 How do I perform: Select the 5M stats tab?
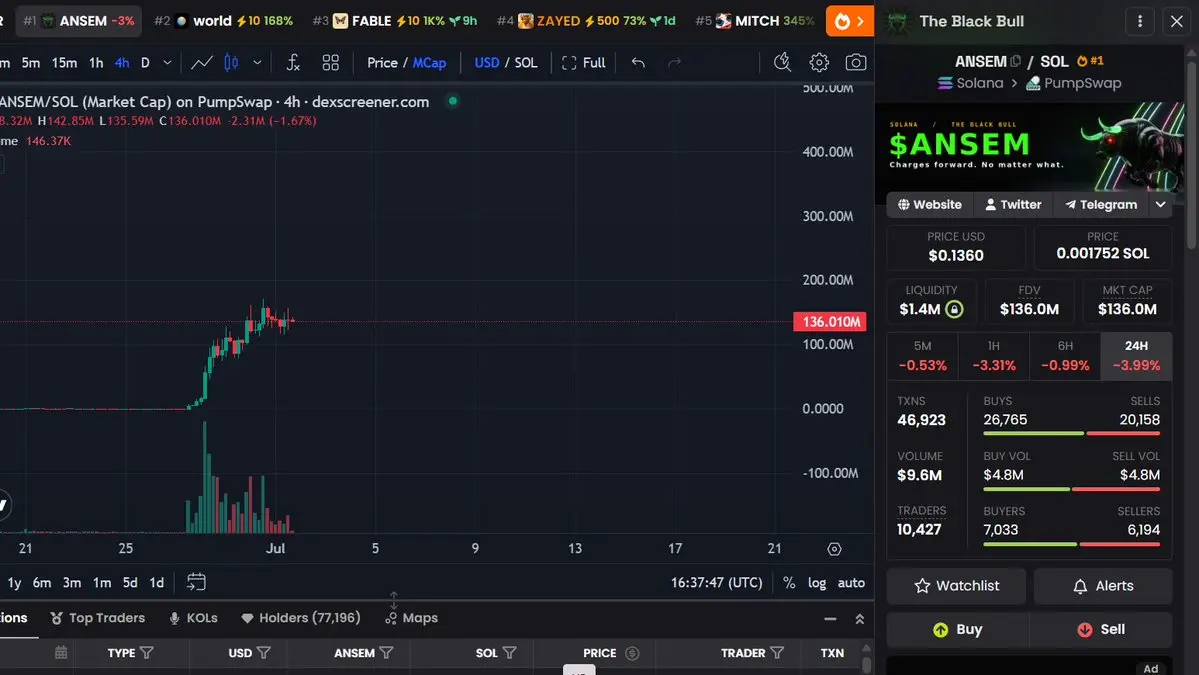click(x=922, y=356)
